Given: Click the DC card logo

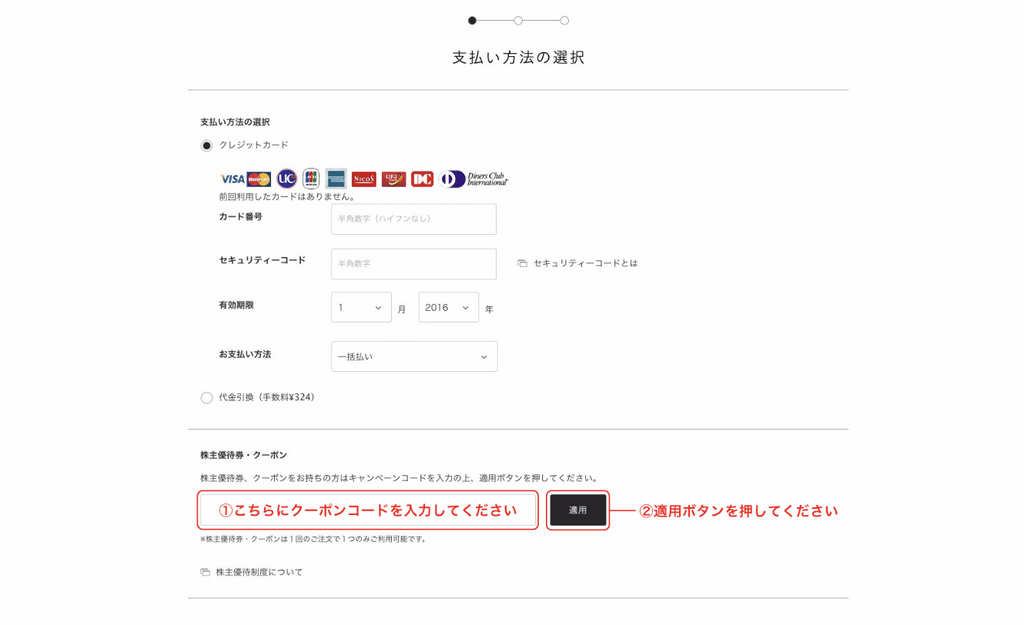Looking at the screenshot, I should tap(422, 179).
